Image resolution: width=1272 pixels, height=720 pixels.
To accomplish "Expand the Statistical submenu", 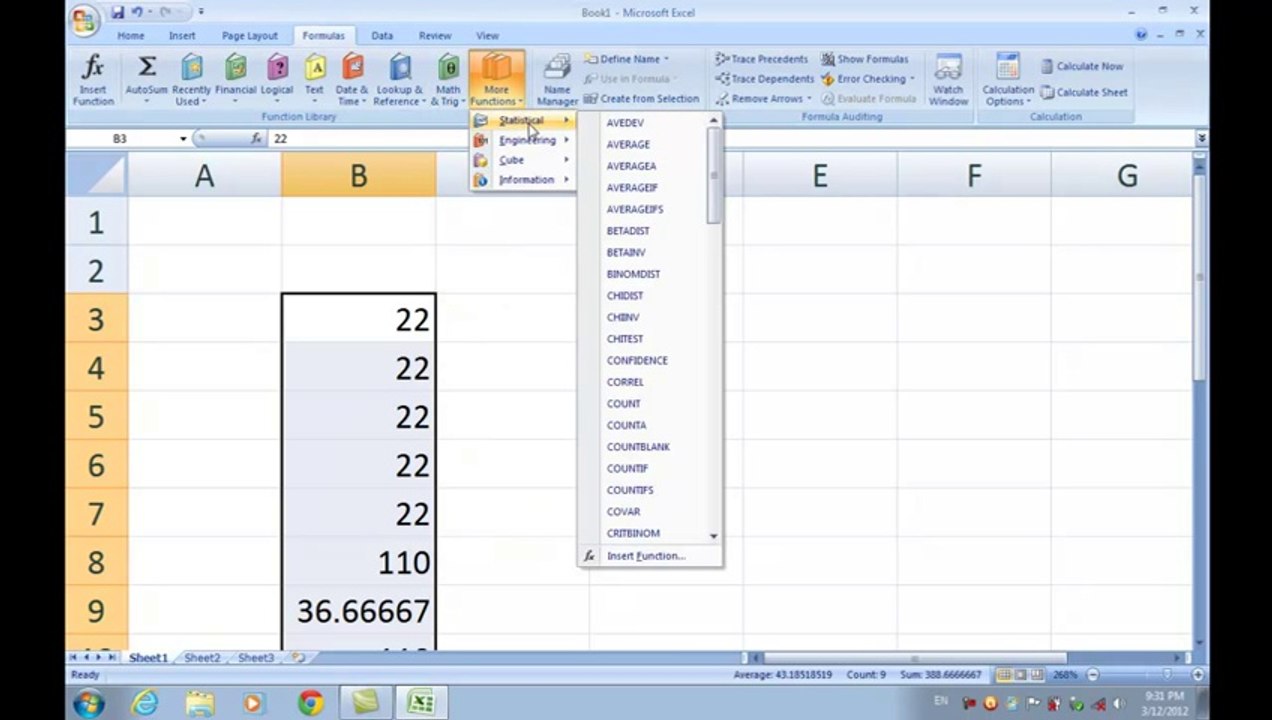I will 523,120.
